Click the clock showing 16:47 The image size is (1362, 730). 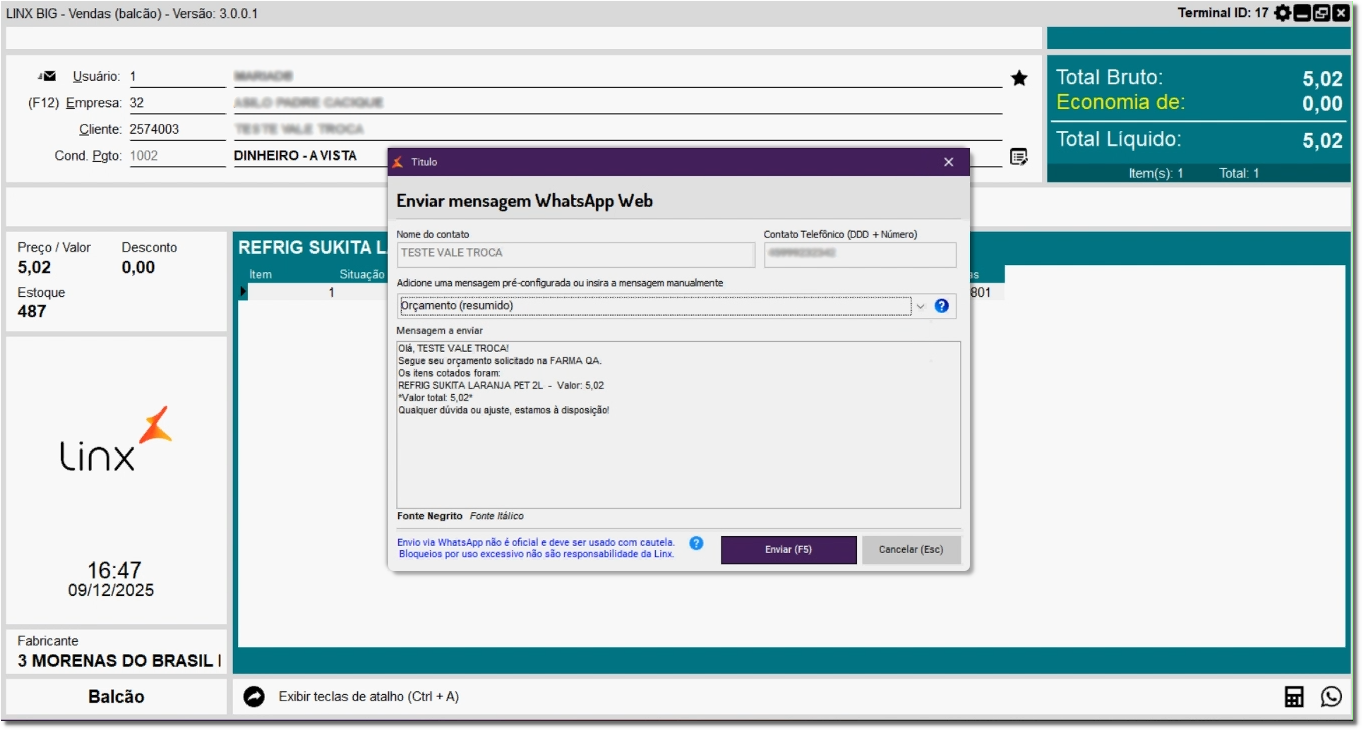(114, 570)
